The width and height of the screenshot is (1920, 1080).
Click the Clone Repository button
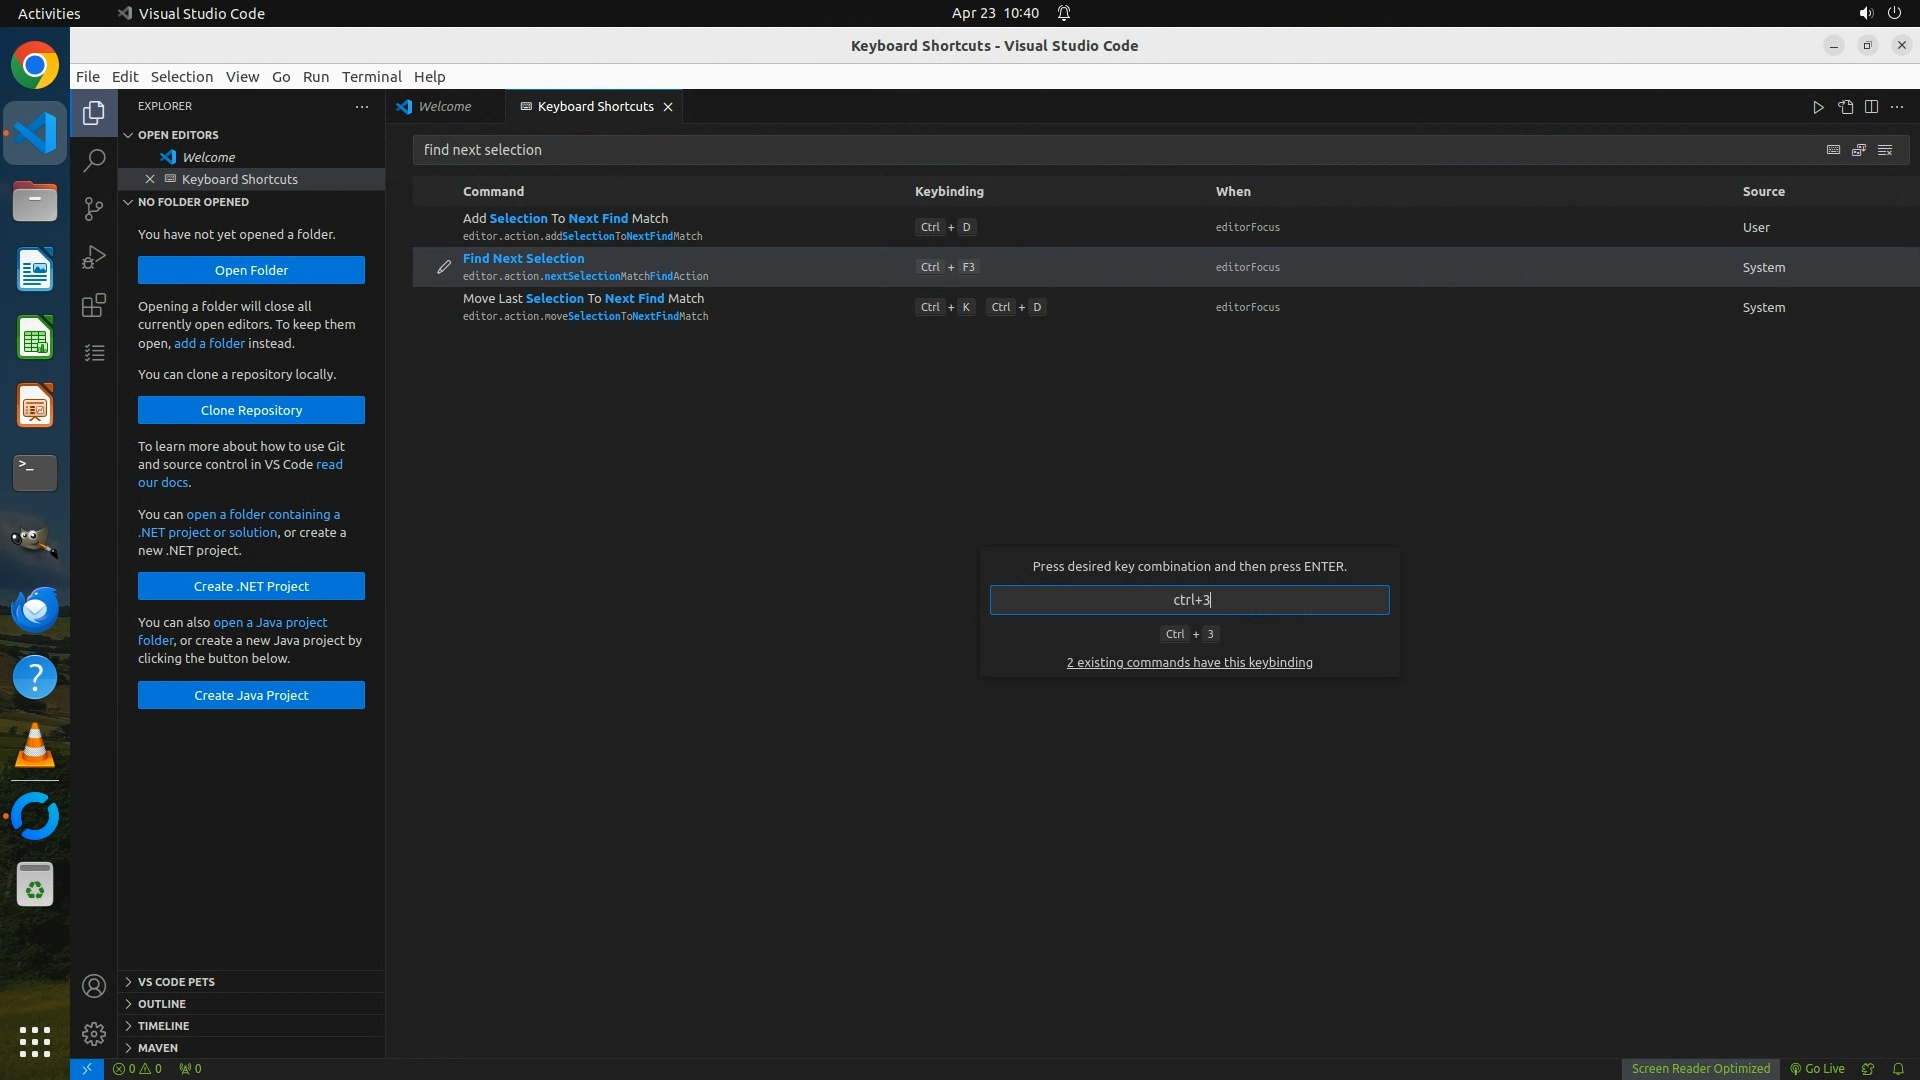(x=251, y=410)
